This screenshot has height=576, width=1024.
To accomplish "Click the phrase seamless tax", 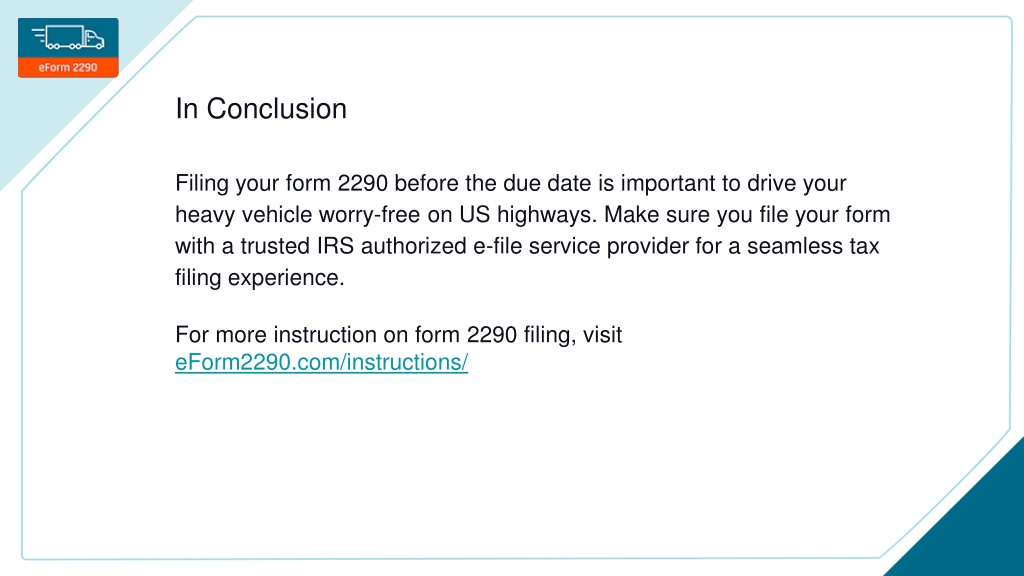I will [x=813, y=246].
